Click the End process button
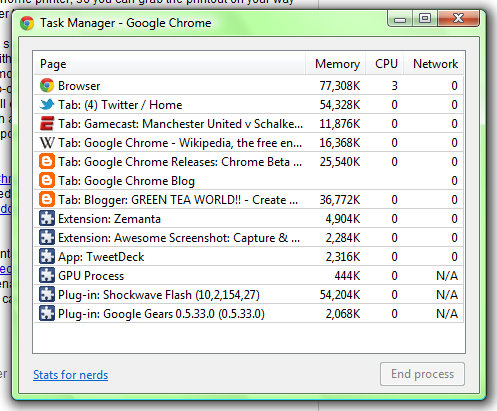This screenshot has height=411, width=497. click(422, 374)
